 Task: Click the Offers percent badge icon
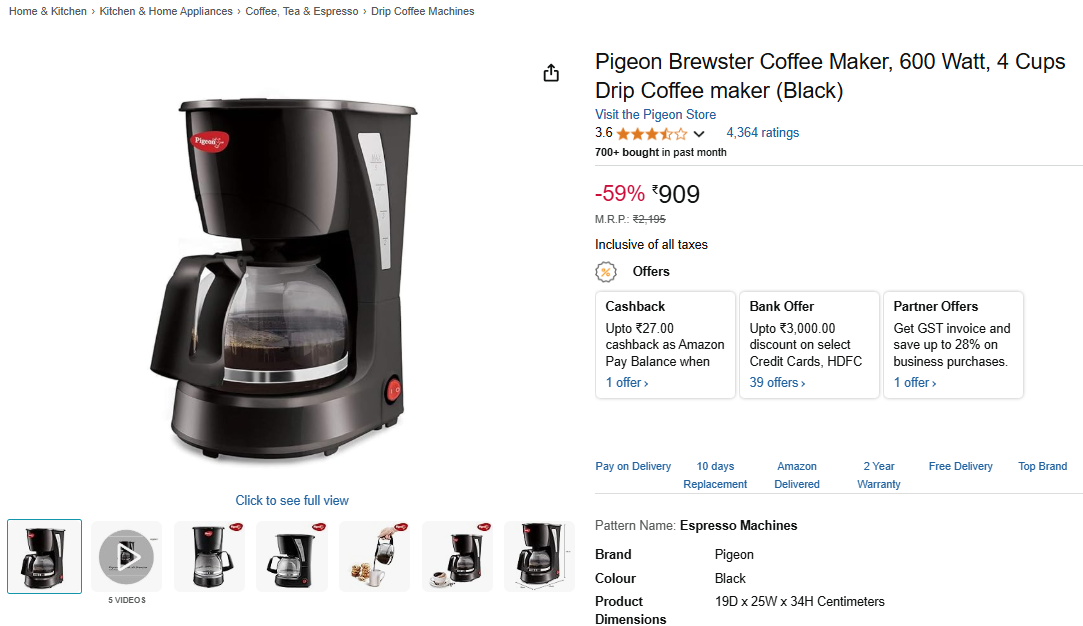pos(606,272)
